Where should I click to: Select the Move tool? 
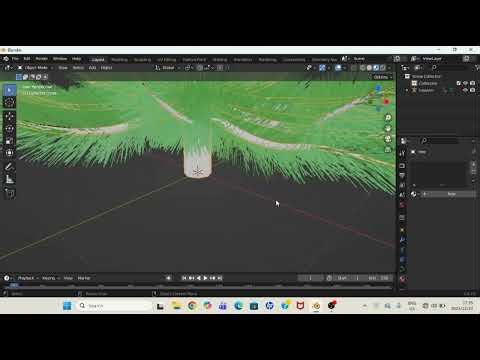click(10, 116)
